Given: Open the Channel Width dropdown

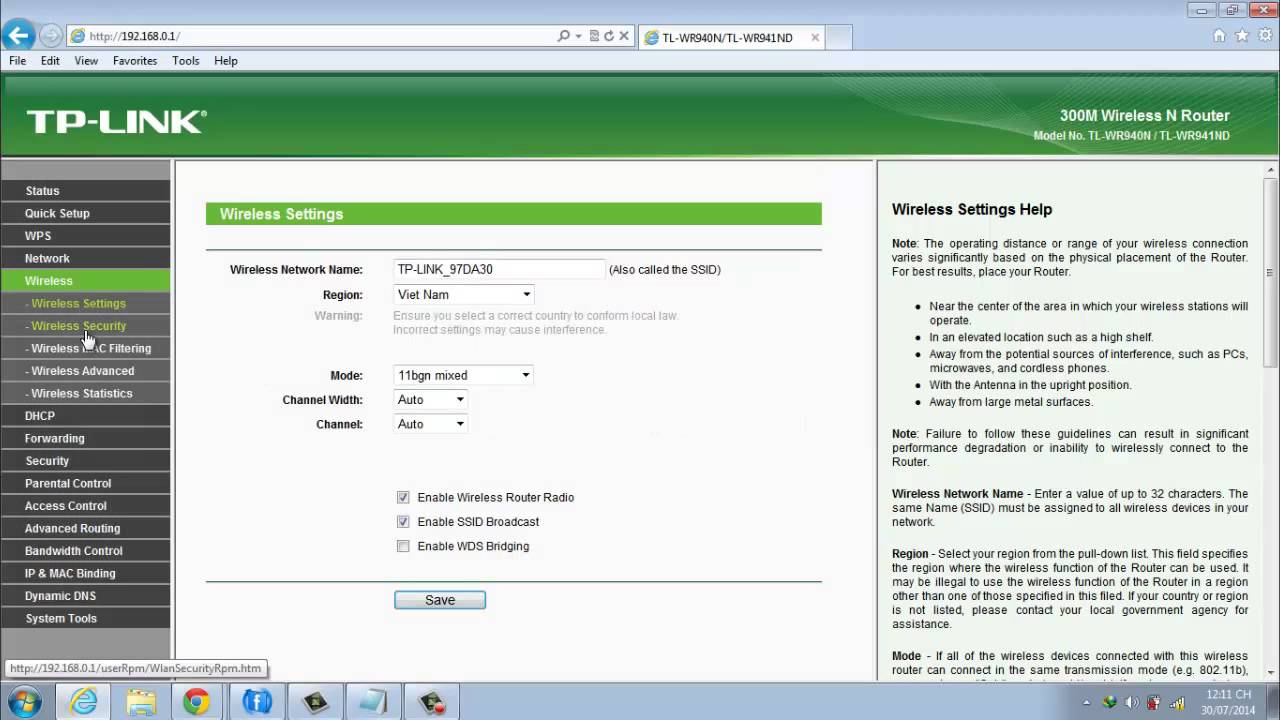Looking at the screenshot, I should click(431, 400).
